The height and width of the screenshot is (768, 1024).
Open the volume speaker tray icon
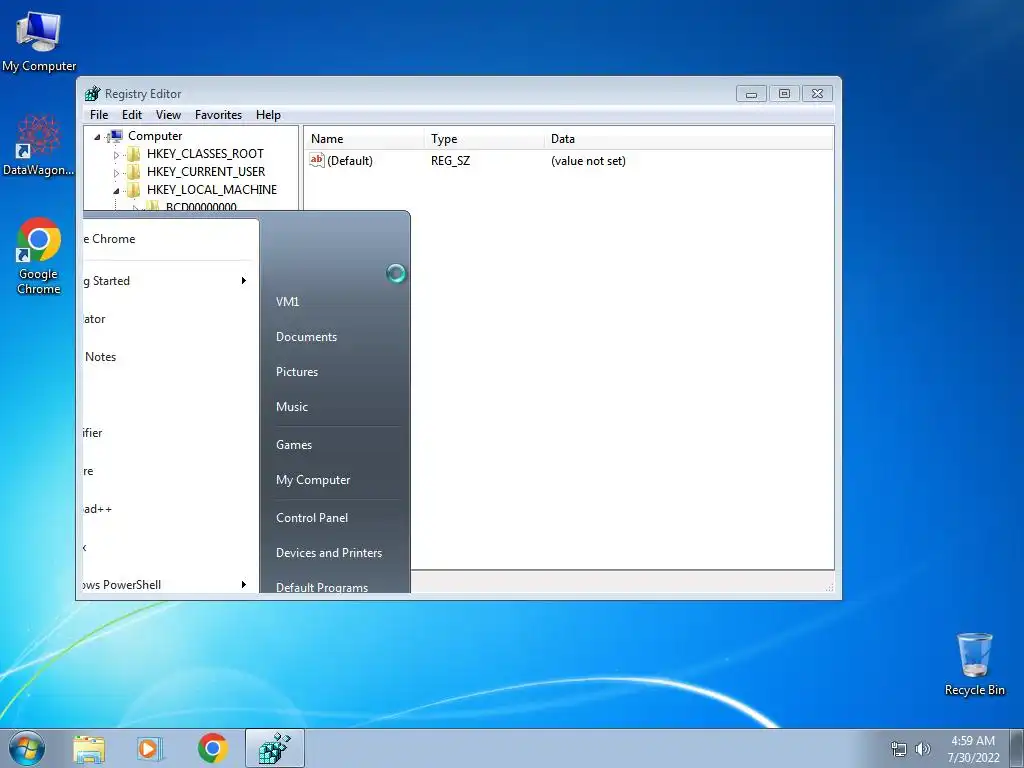pyautogui.click(x=923, y=749)
